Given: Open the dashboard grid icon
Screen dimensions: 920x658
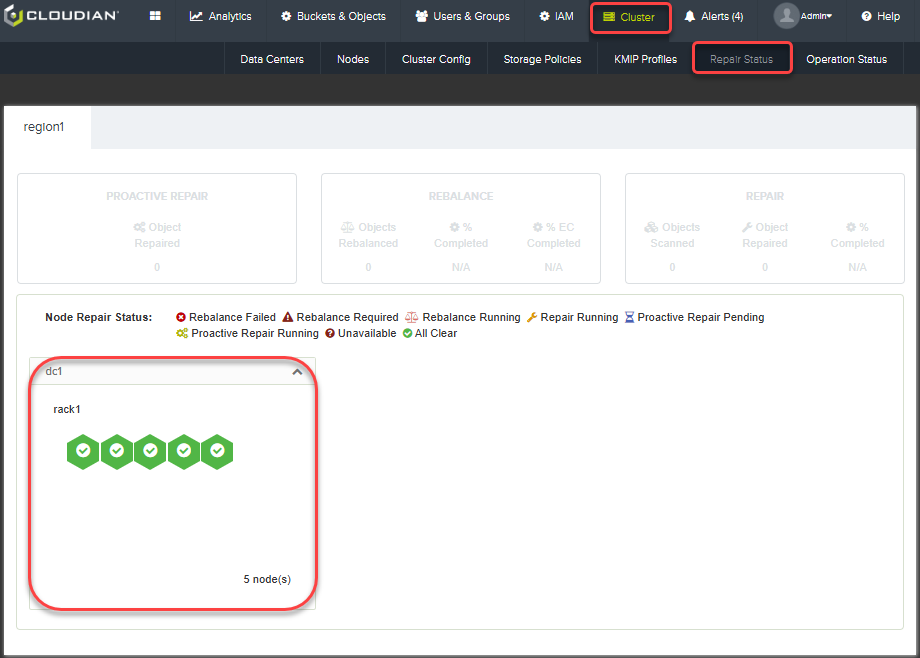Looking at the screenshot, I should [x=155, y=17].
